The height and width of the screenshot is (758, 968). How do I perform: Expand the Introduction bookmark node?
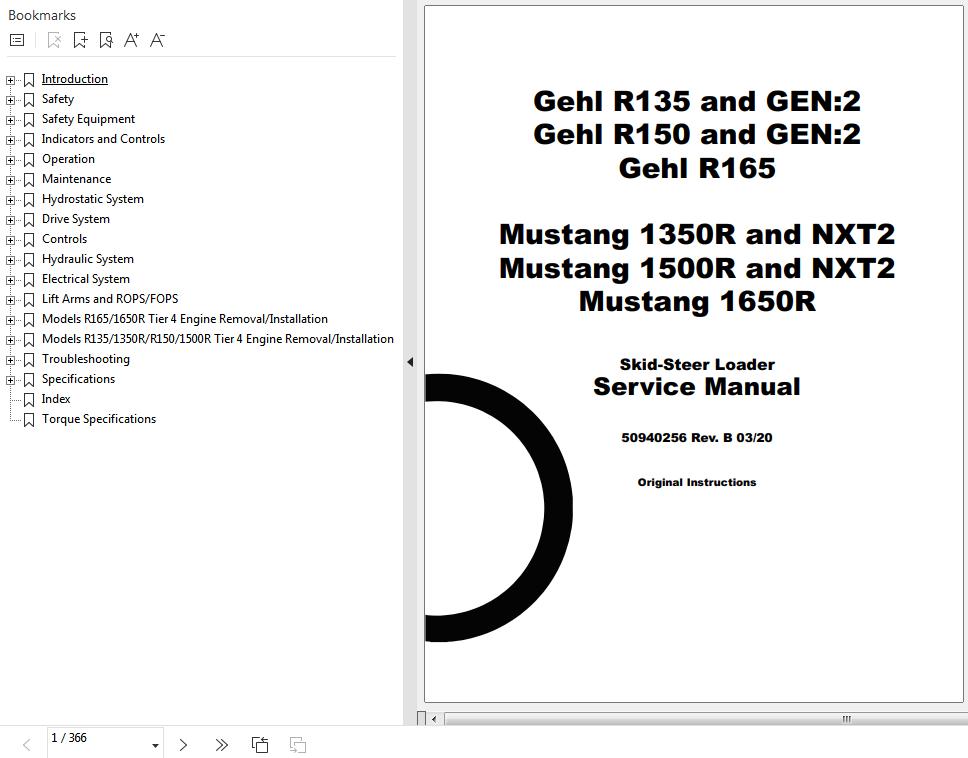click(x=10, y=80)
